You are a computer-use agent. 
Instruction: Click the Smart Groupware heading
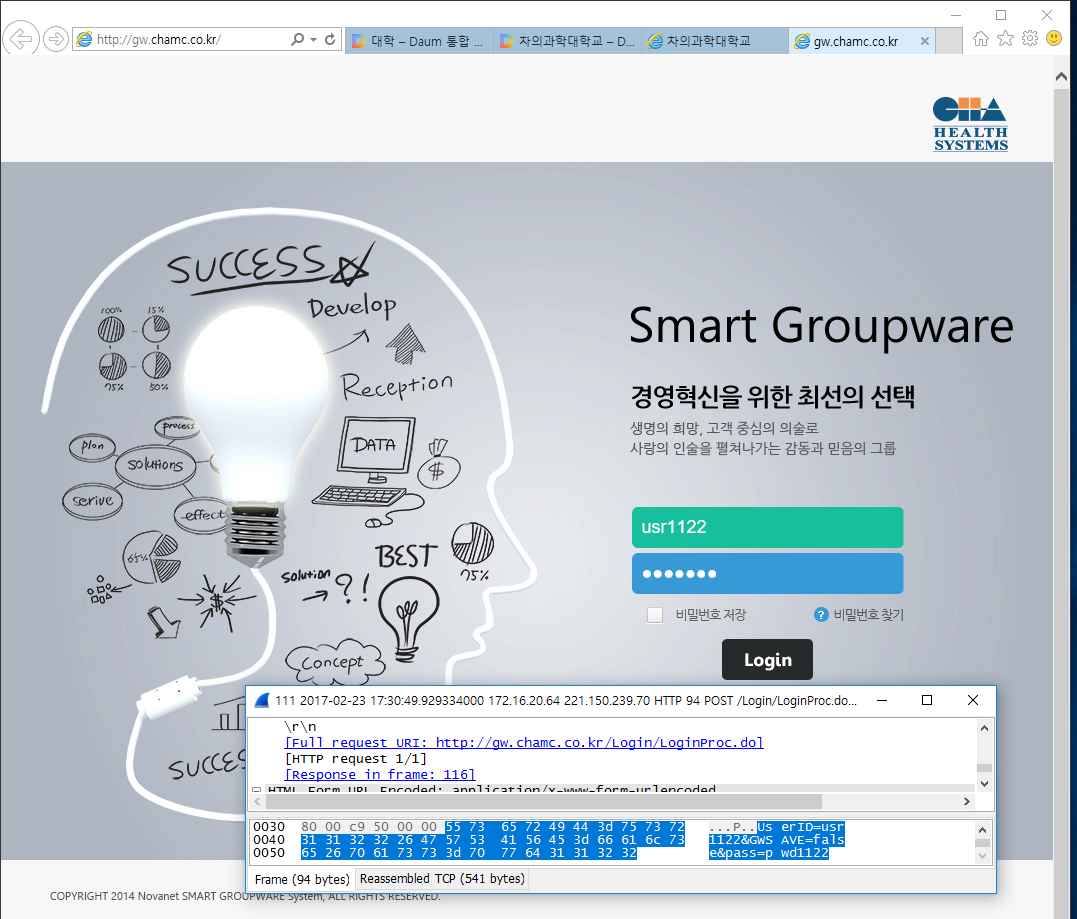[x=821, y=327]
